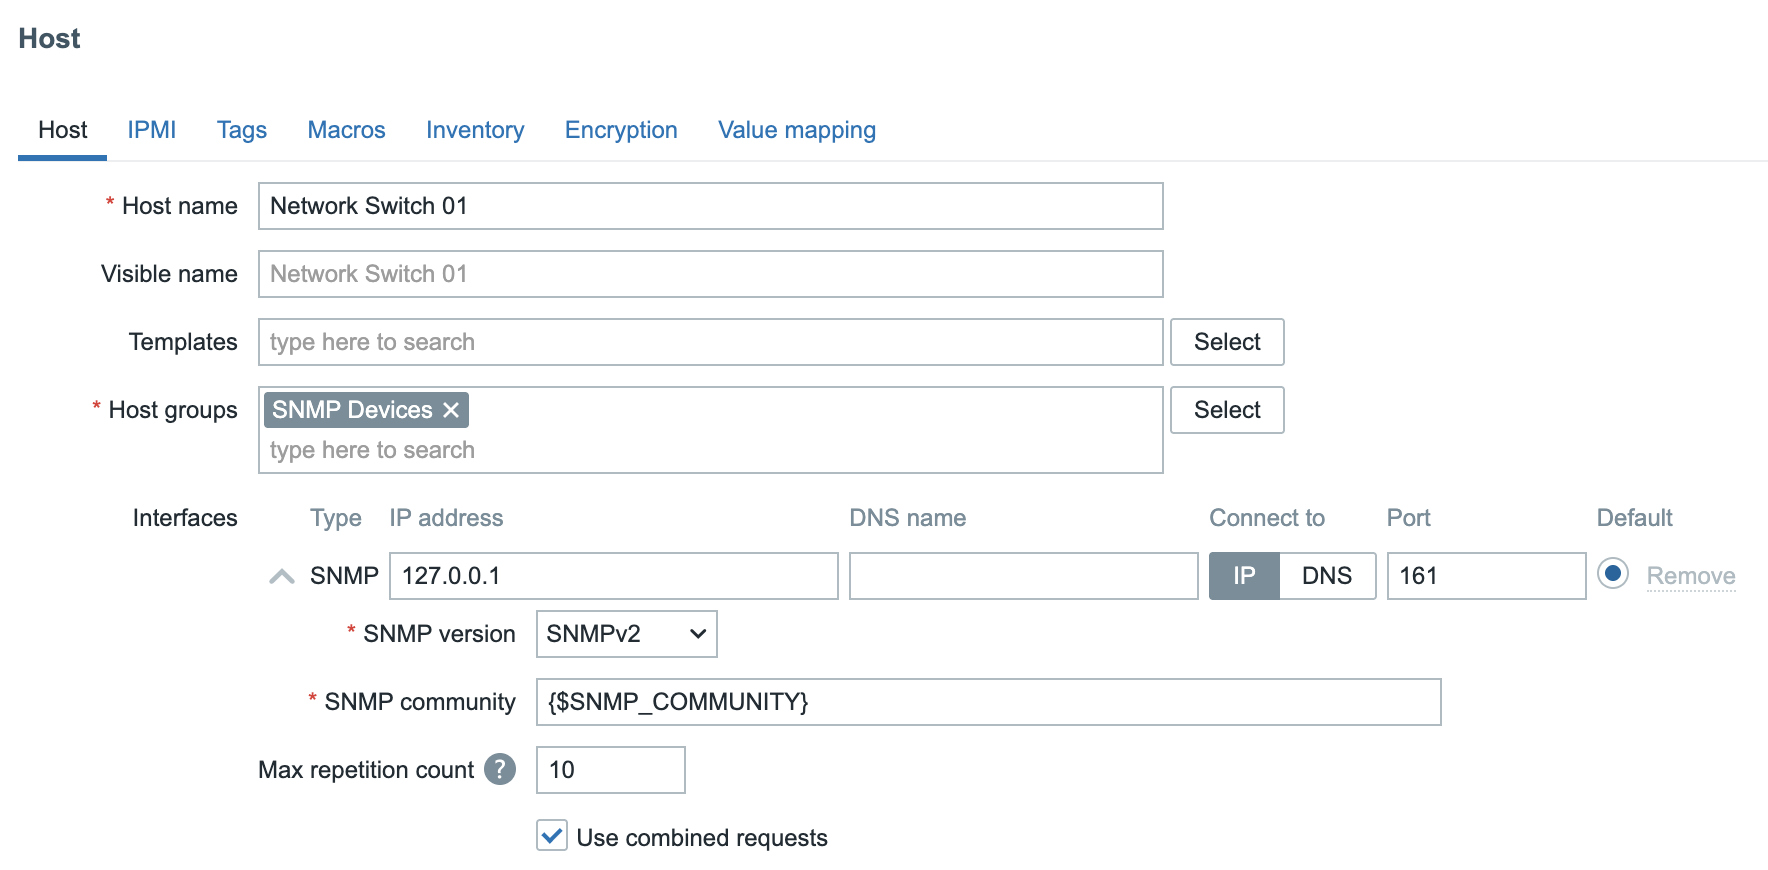Switch to the IPMI tab
This screenshot has width=1768, height=870.
click(152, 130)
